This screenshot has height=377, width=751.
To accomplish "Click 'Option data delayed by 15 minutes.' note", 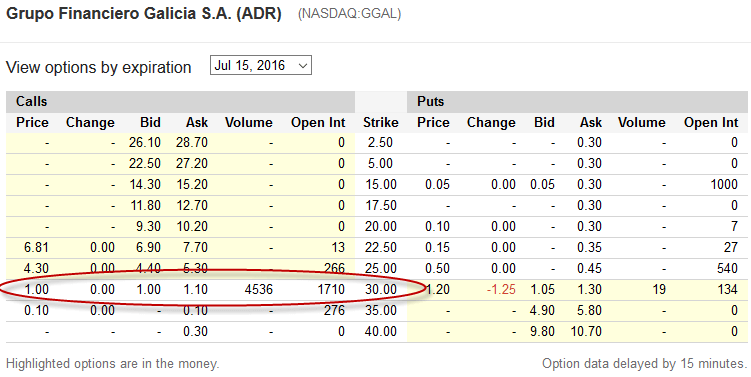I will tap(644, 364).
